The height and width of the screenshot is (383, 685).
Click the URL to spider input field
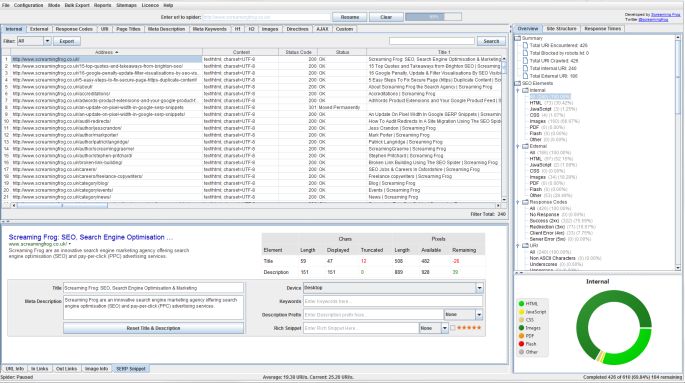point(266,17)
